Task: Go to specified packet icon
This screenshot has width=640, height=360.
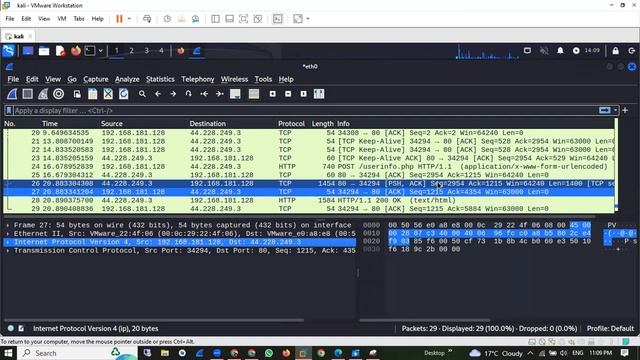Action: click(x=188, y=94)
